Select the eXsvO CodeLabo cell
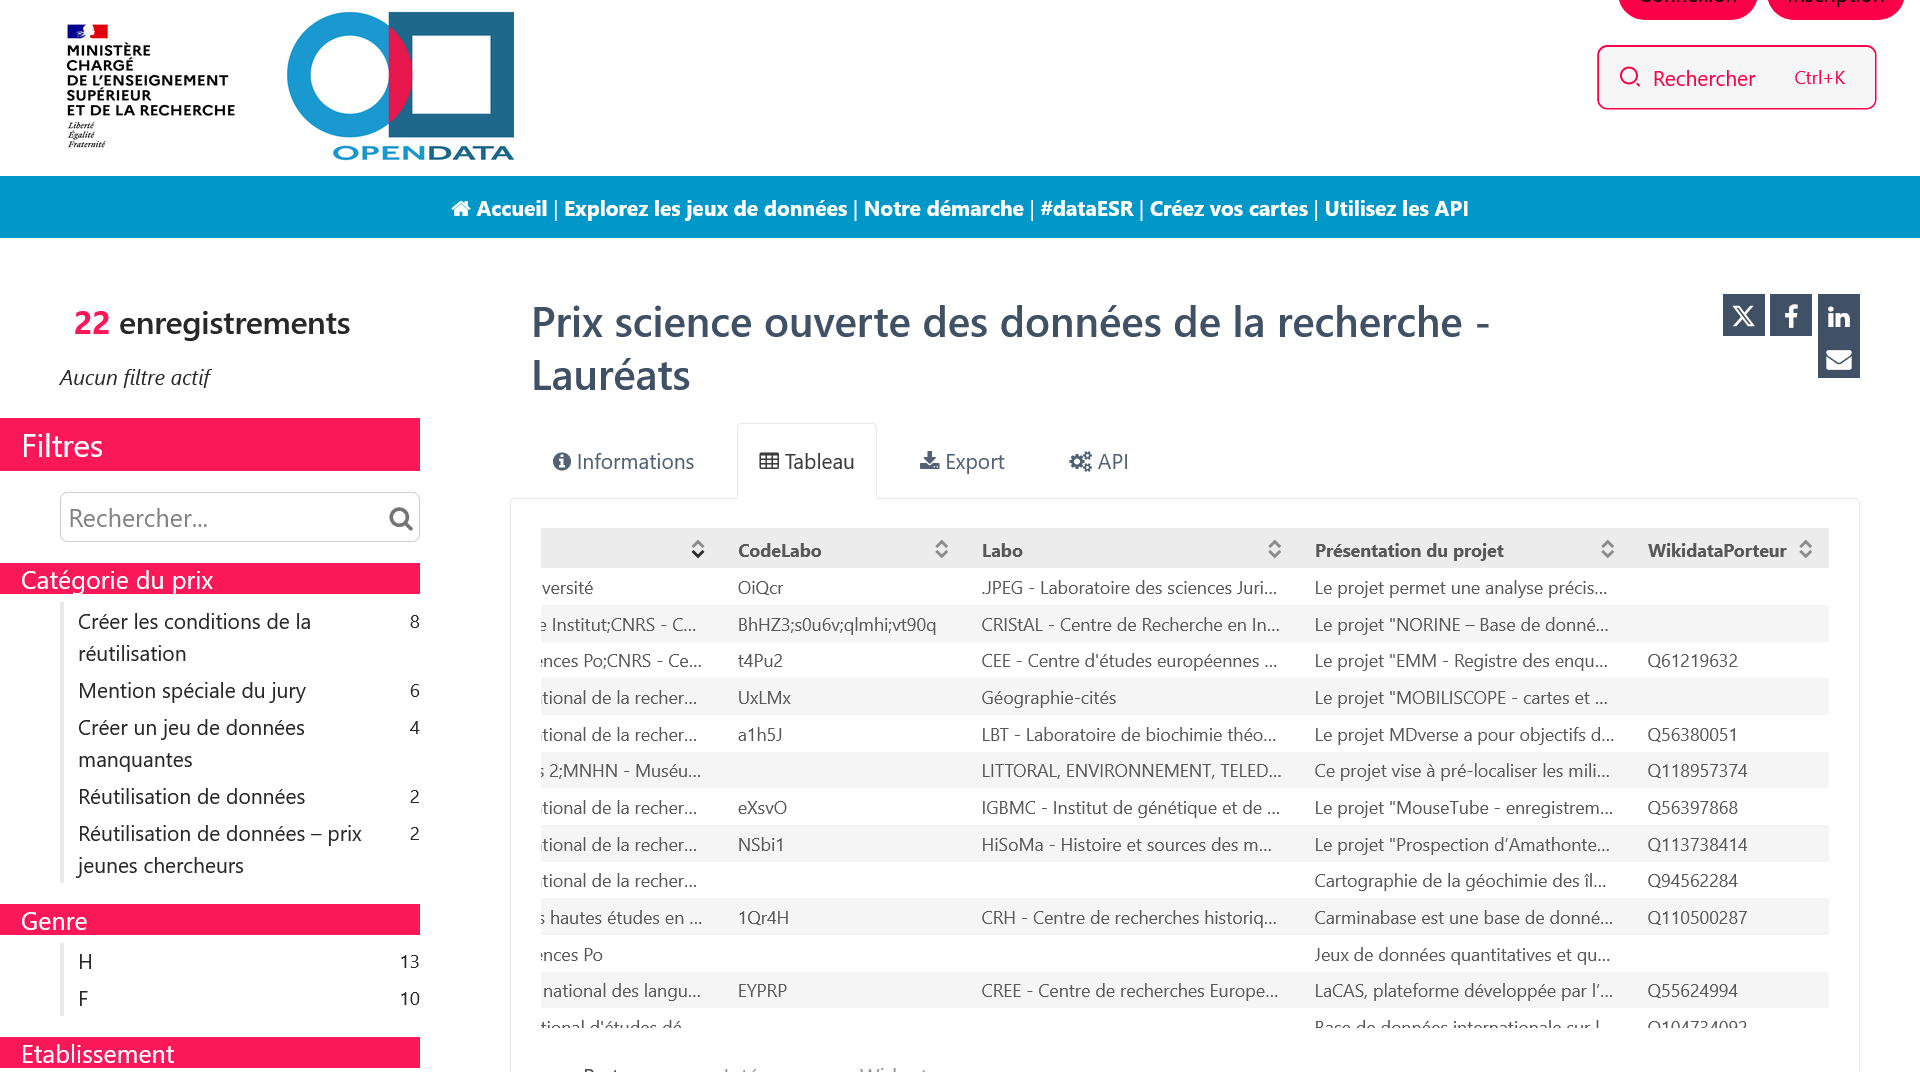Image resolution: width=1920 pixels, height=1072 pixels. (x=762, y=807)
